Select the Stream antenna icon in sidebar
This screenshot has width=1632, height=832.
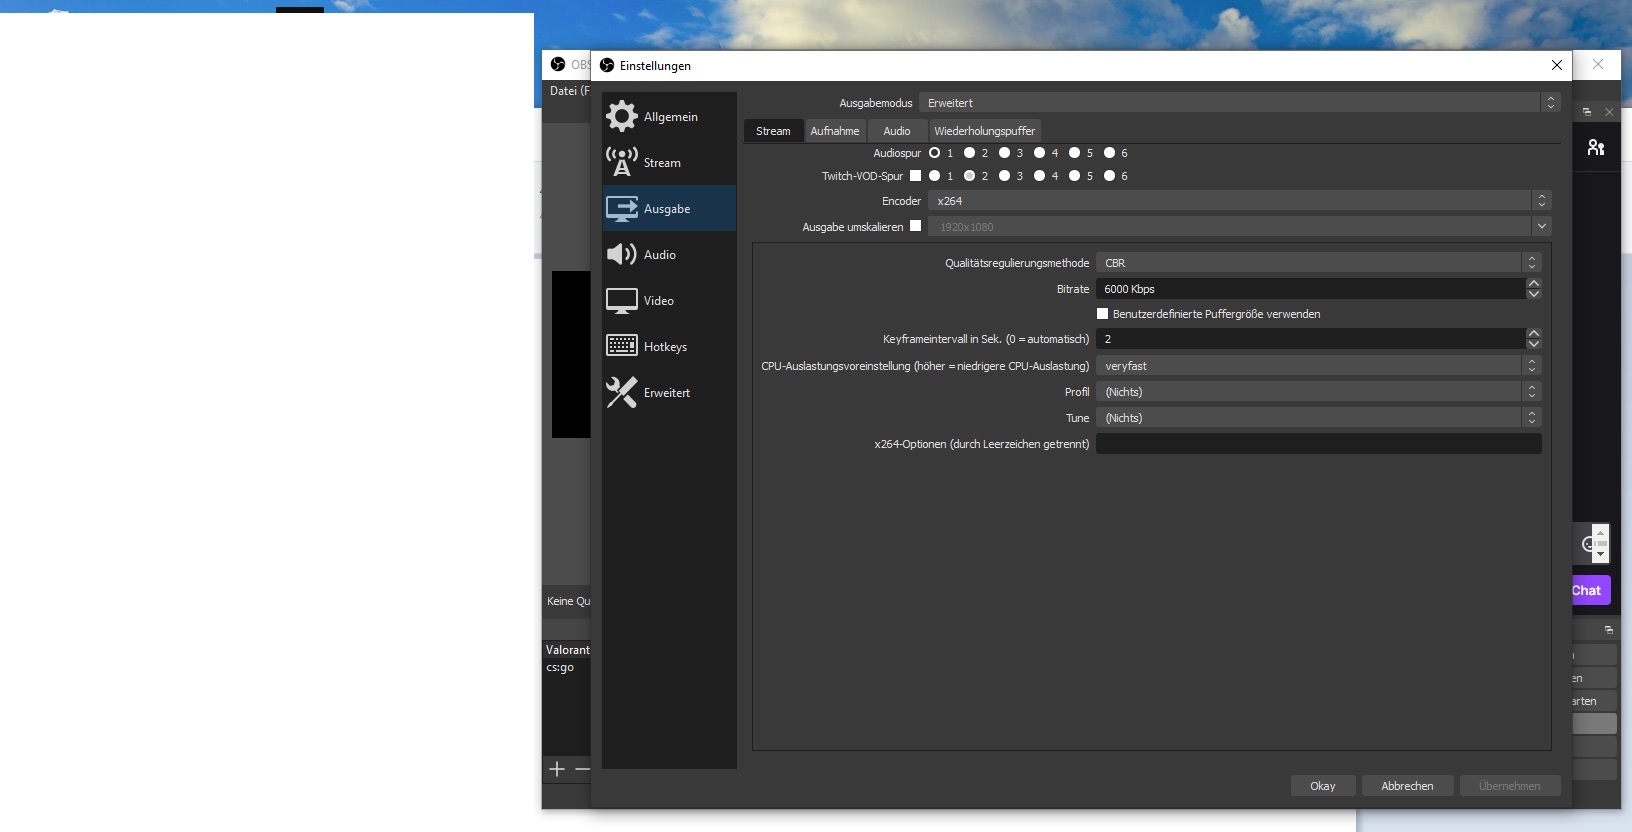click(621, 162)
